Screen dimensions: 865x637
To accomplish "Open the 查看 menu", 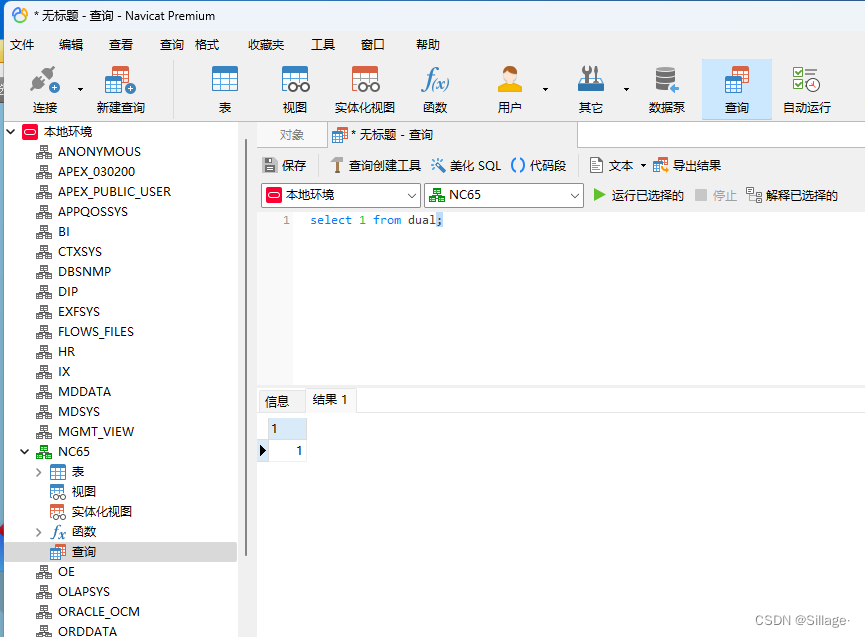I will tap(120, 45).
